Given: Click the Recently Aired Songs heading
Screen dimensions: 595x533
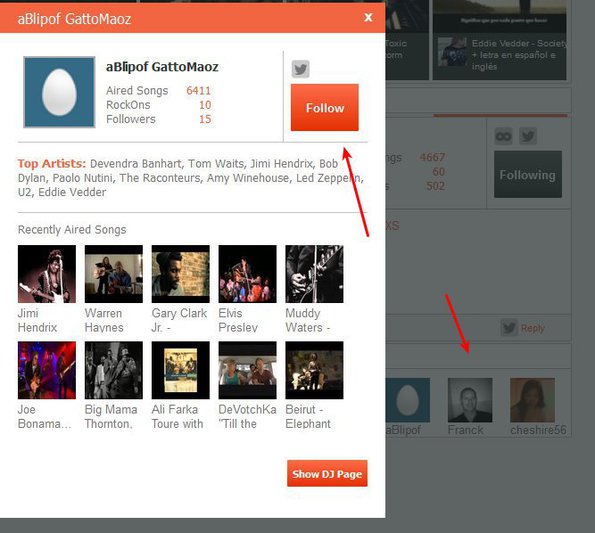Looking at the screenshot, I should pos(72,230).
